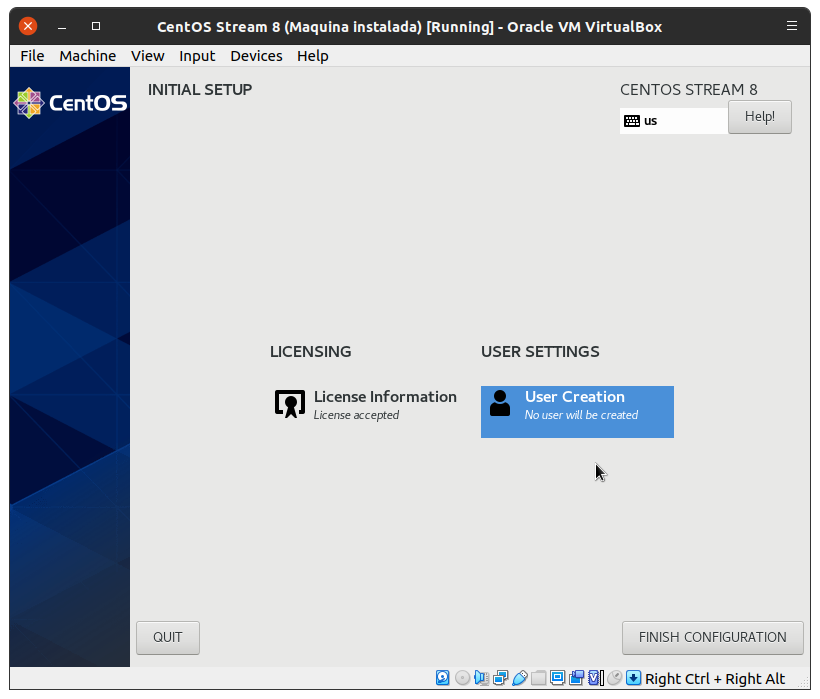Click the audio status icon

[x=481, y=678]
